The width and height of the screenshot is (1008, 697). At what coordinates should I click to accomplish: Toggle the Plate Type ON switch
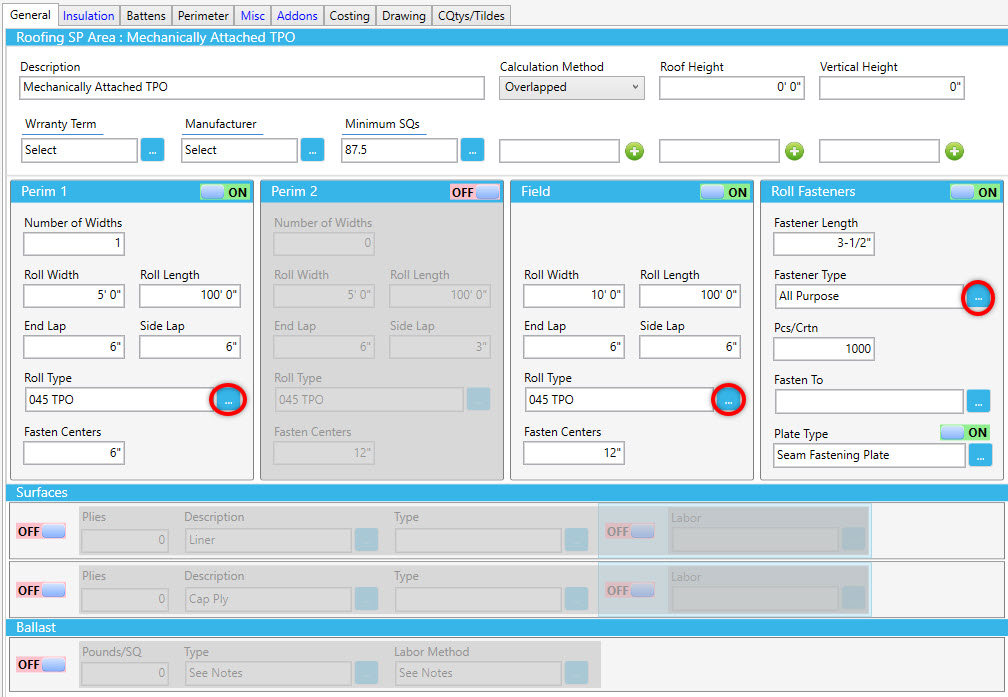pos(965,433)
